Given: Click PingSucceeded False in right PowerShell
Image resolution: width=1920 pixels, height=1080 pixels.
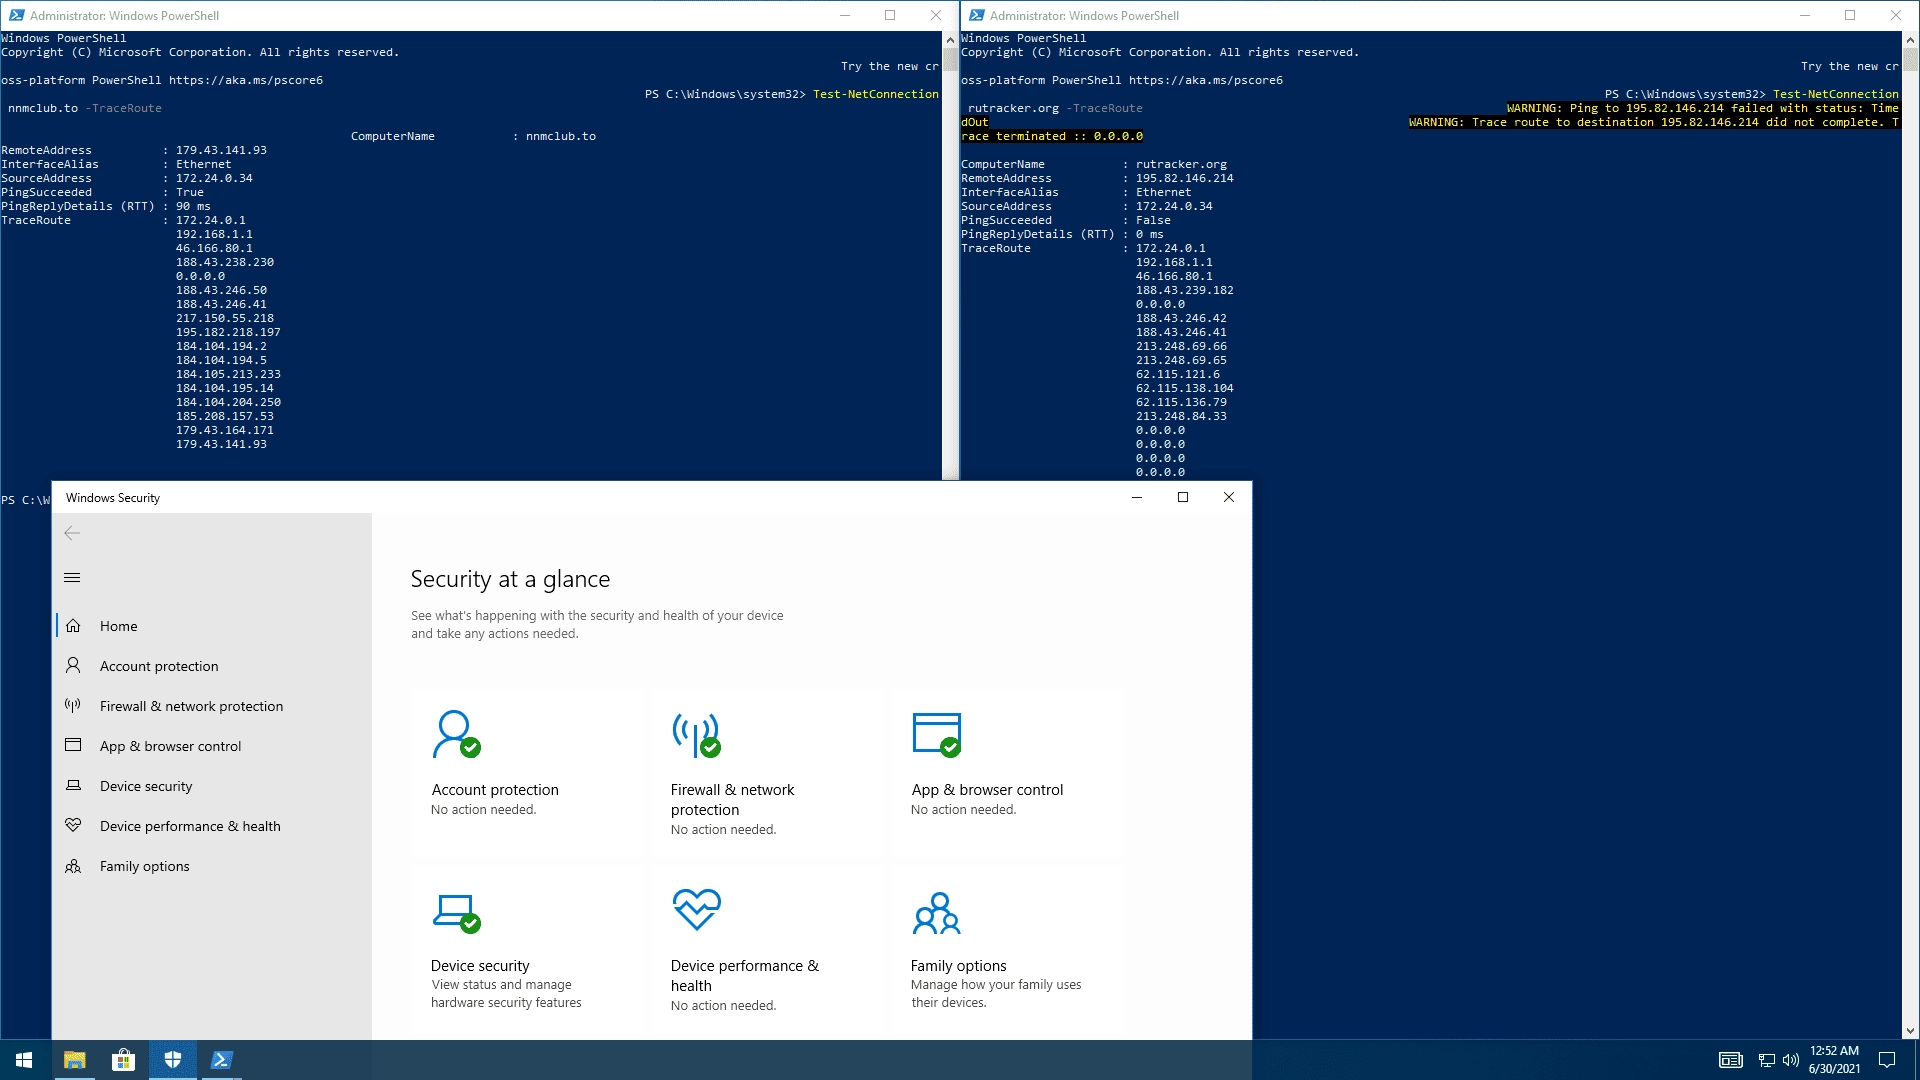Looking at the screenshot, I should coord(1153,220).
